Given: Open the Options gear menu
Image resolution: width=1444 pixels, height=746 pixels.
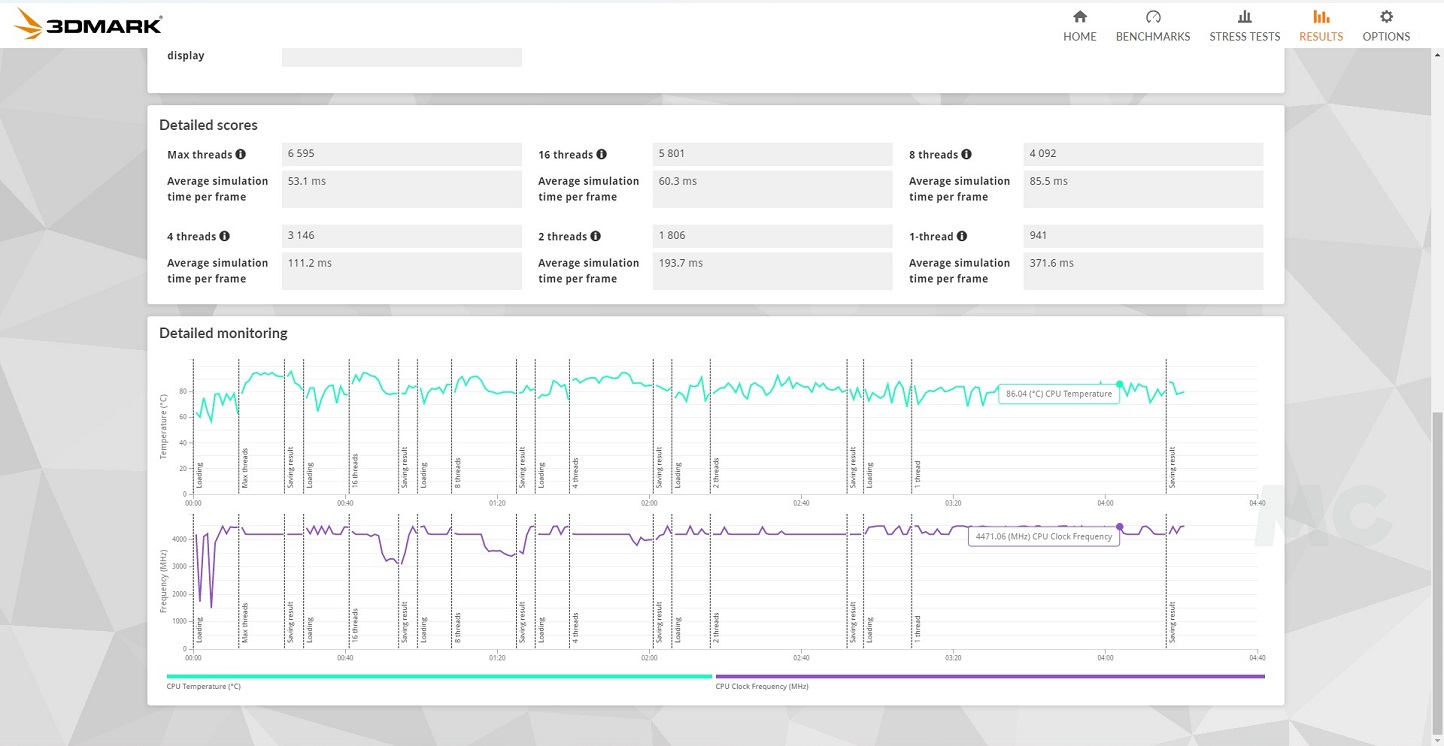Looking at the screenshot, I should (1385, 26).
